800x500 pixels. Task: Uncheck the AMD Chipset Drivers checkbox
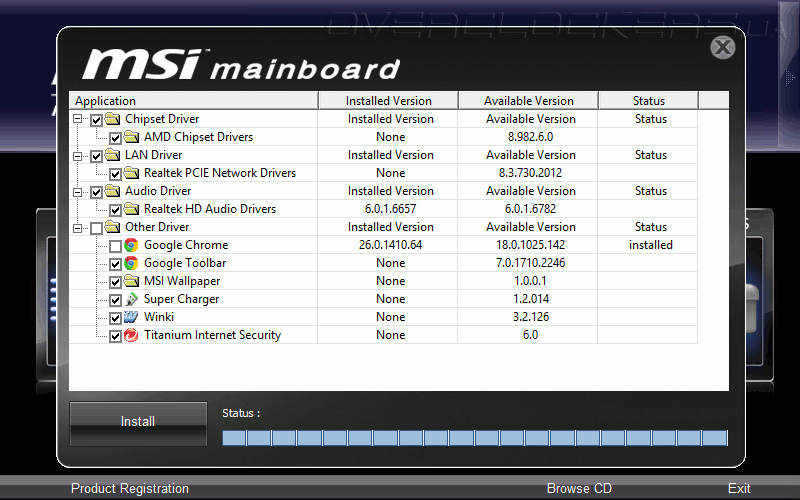[115, 138]
